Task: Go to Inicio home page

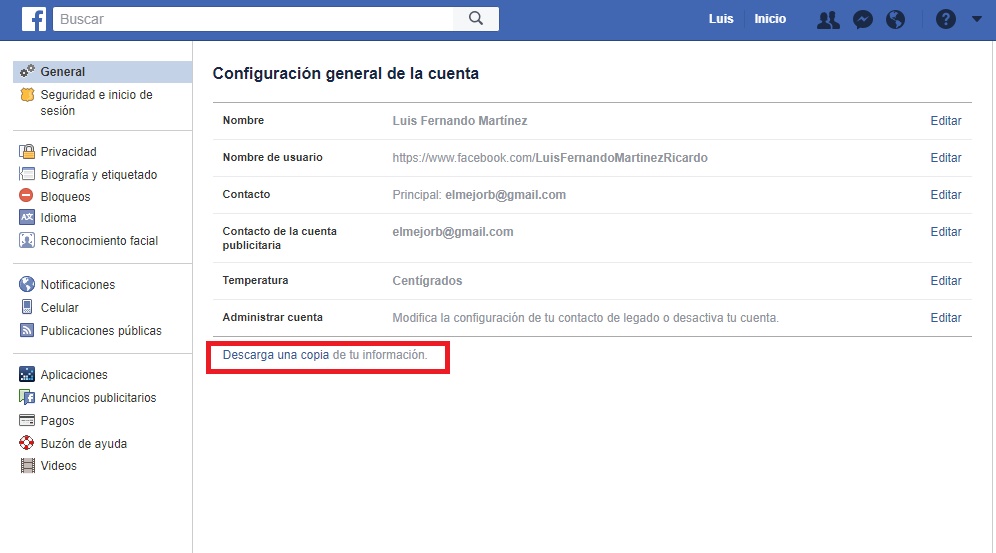Action: 770,19
